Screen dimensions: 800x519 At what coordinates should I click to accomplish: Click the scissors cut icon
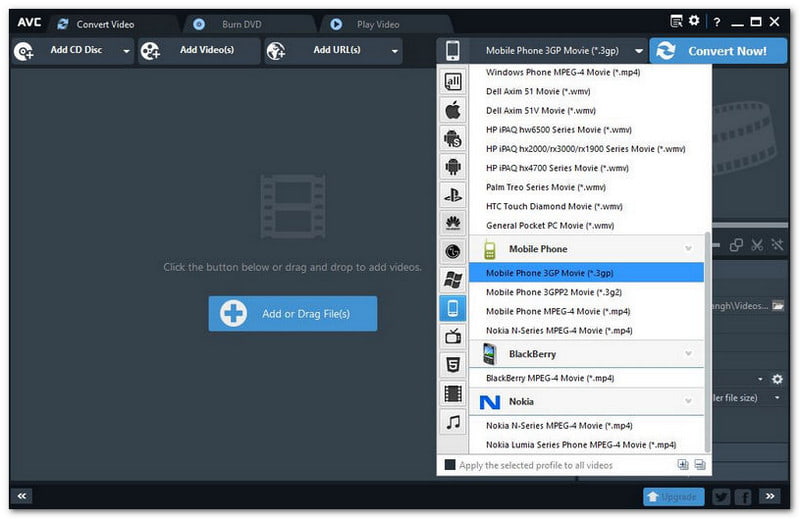click(x=757, y=245)
